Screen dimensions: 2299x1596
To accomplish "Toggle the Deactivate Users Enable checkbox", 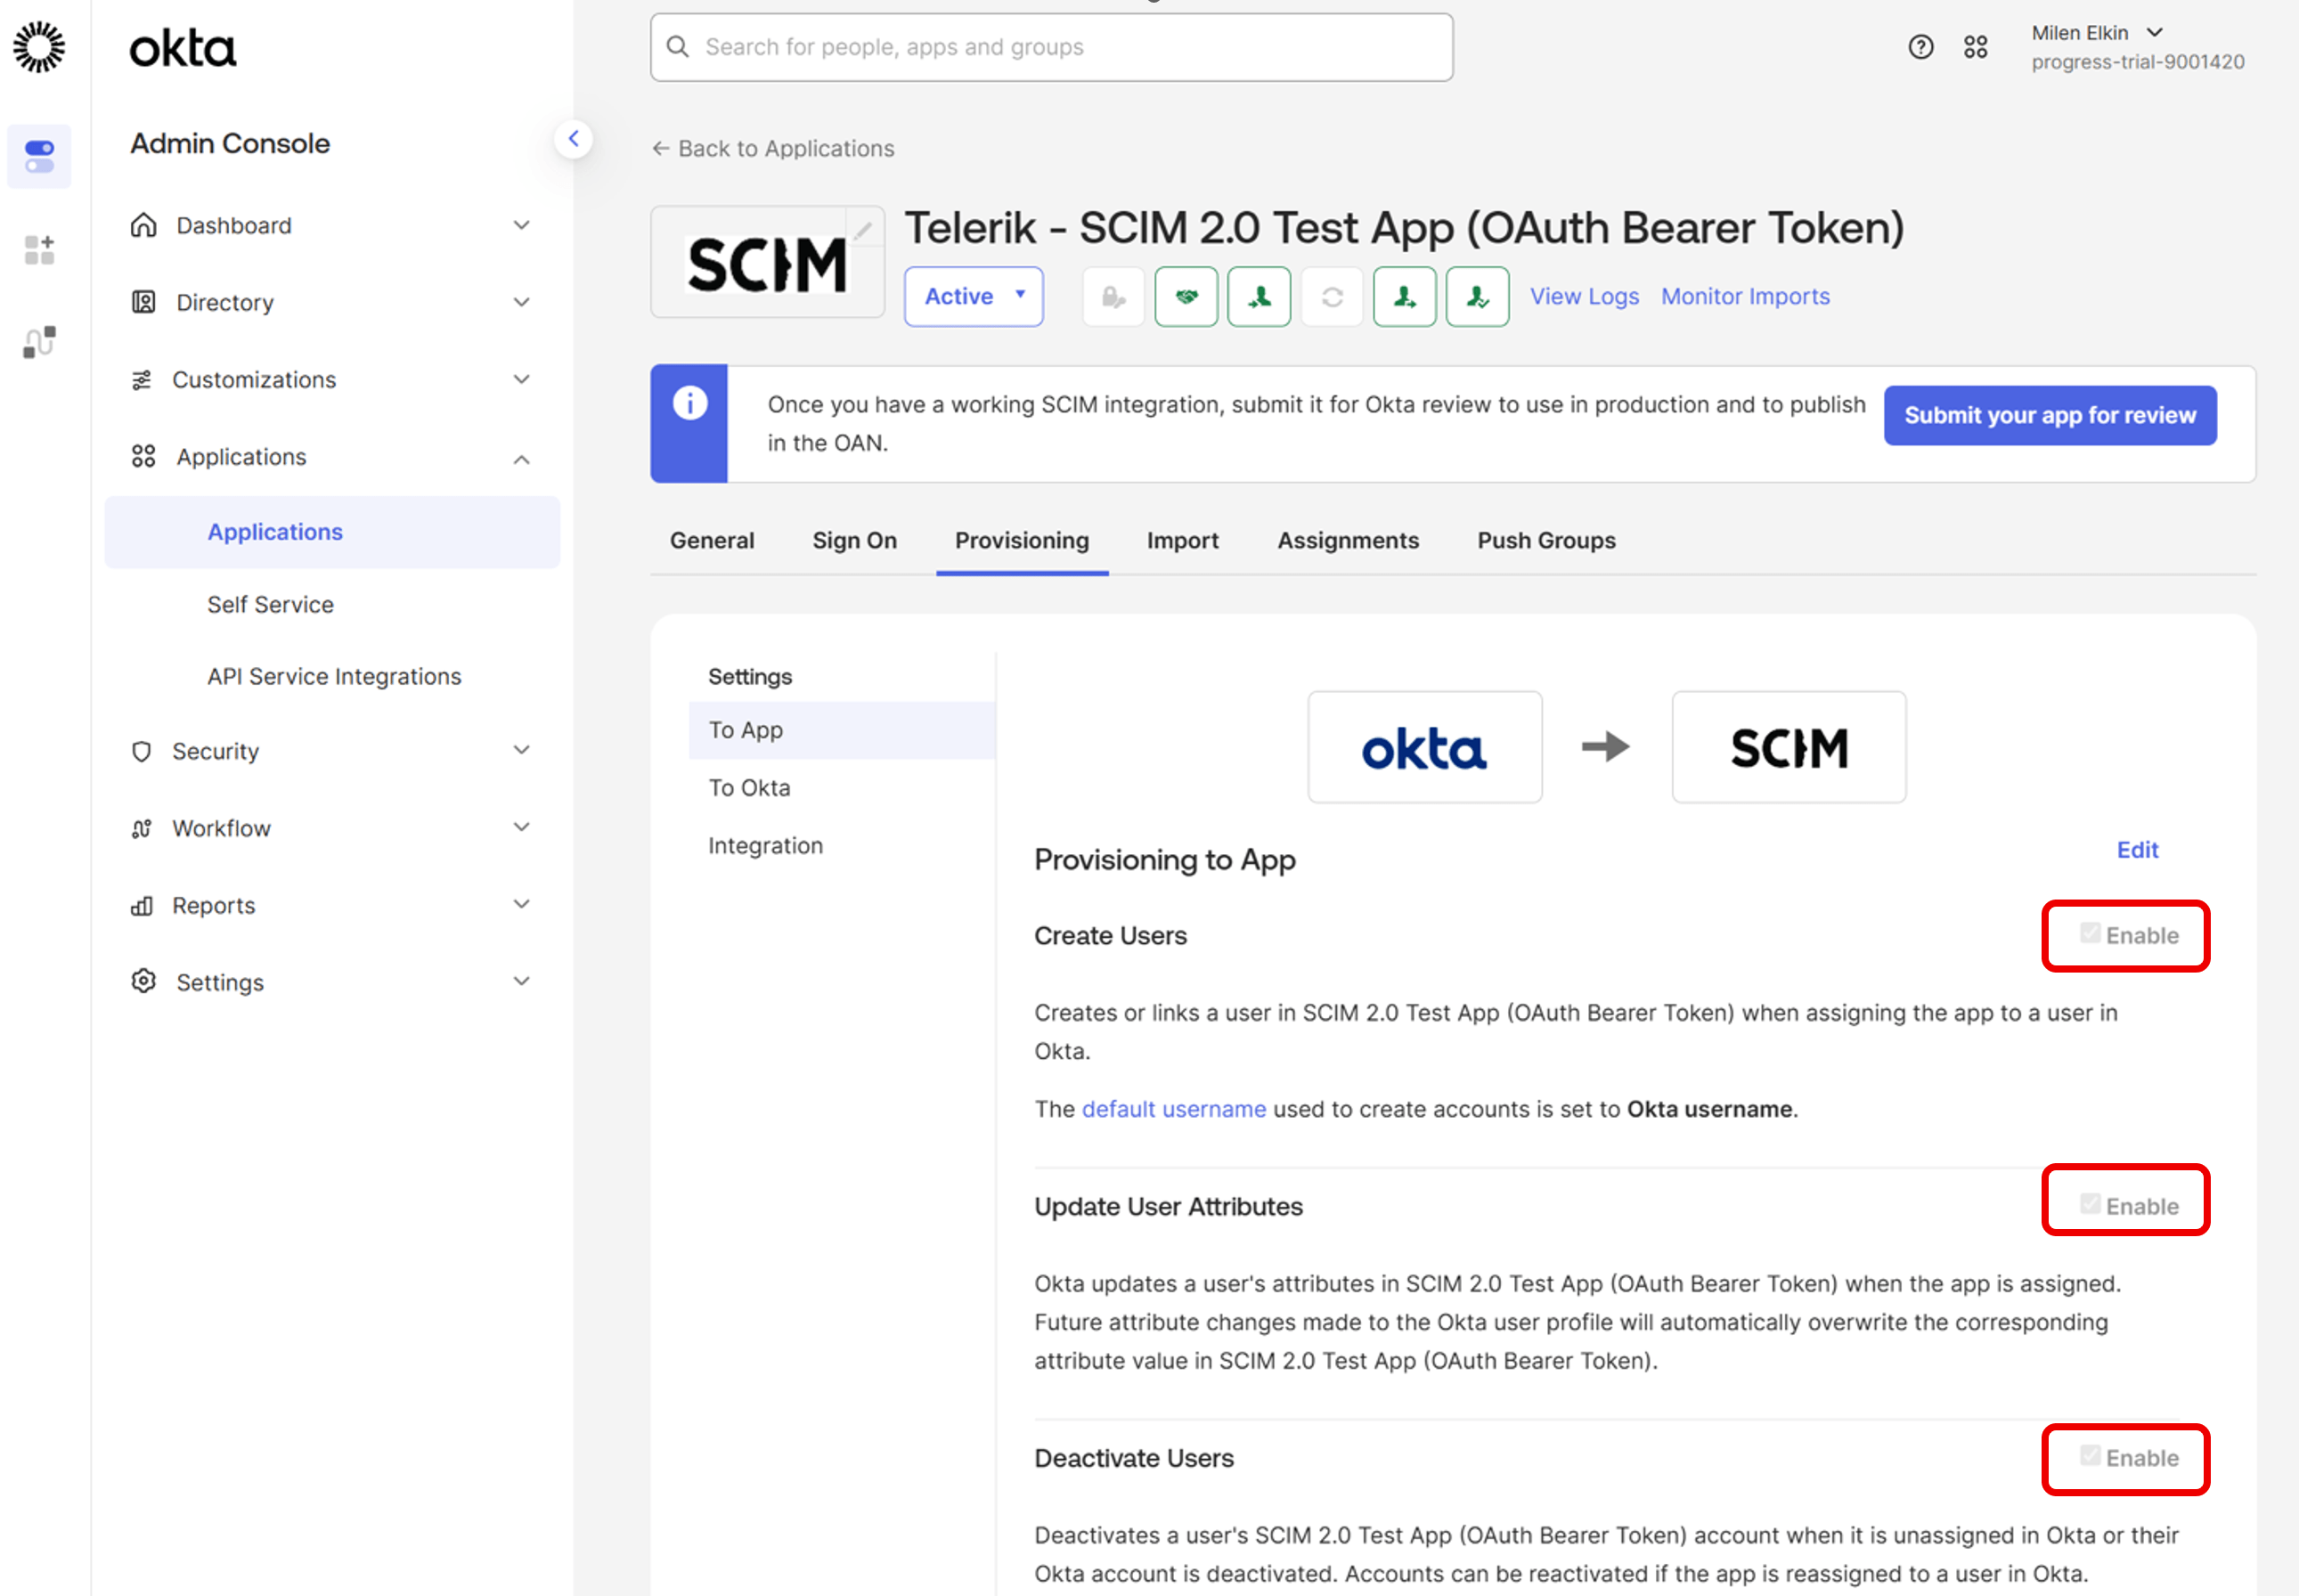I will coord(2090,1456).
